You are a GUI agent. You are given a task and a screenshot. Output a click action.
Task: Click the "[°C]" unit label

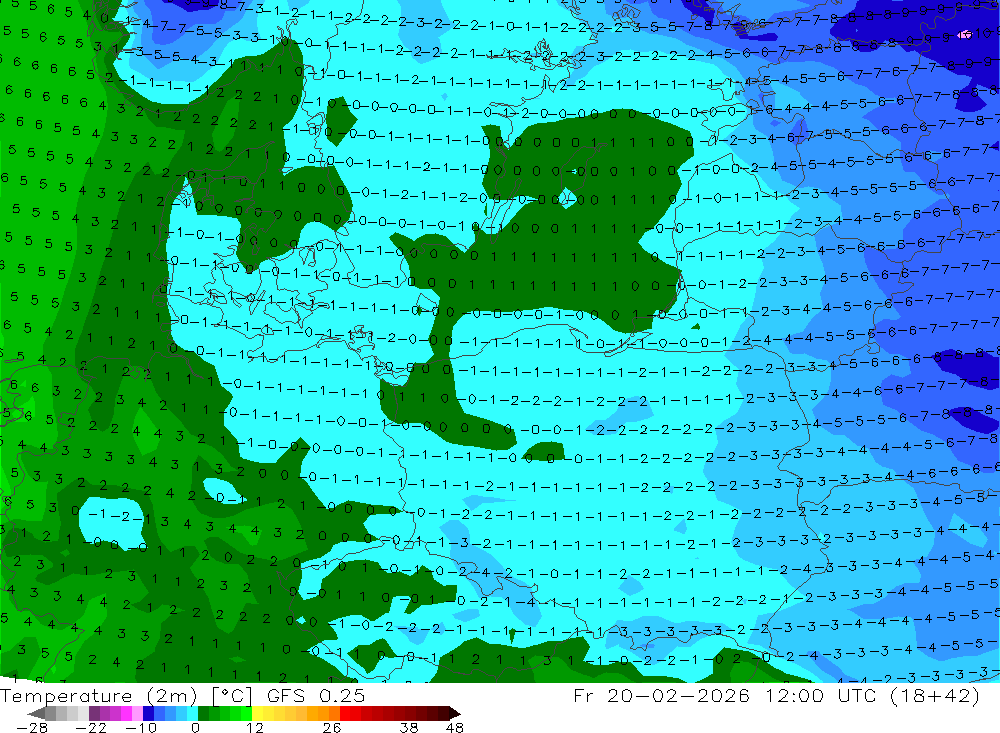(232, 696)
